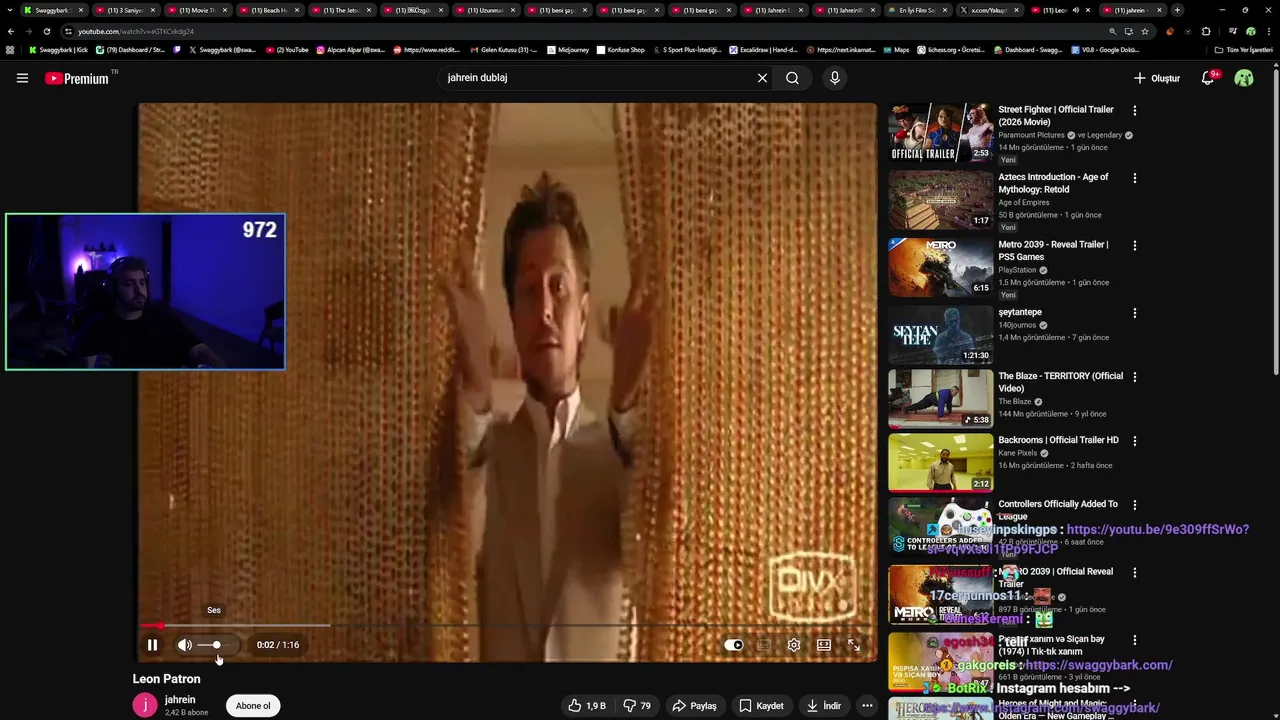Open a new browser tab
Image resolution: width=1280 pixels, height=720 pixels.
(1177, 10)
